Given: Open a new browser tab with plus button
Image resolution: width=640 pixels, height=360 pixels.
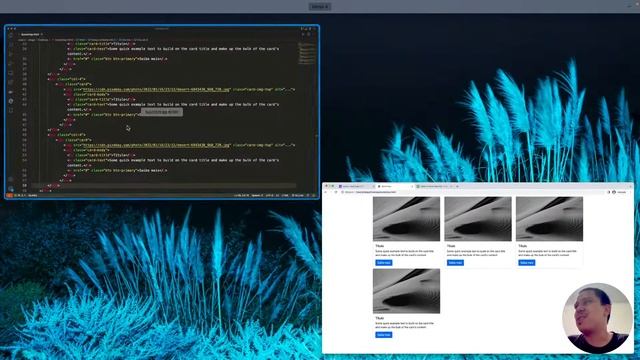Looking at the screenshot, I should [457, 186].
